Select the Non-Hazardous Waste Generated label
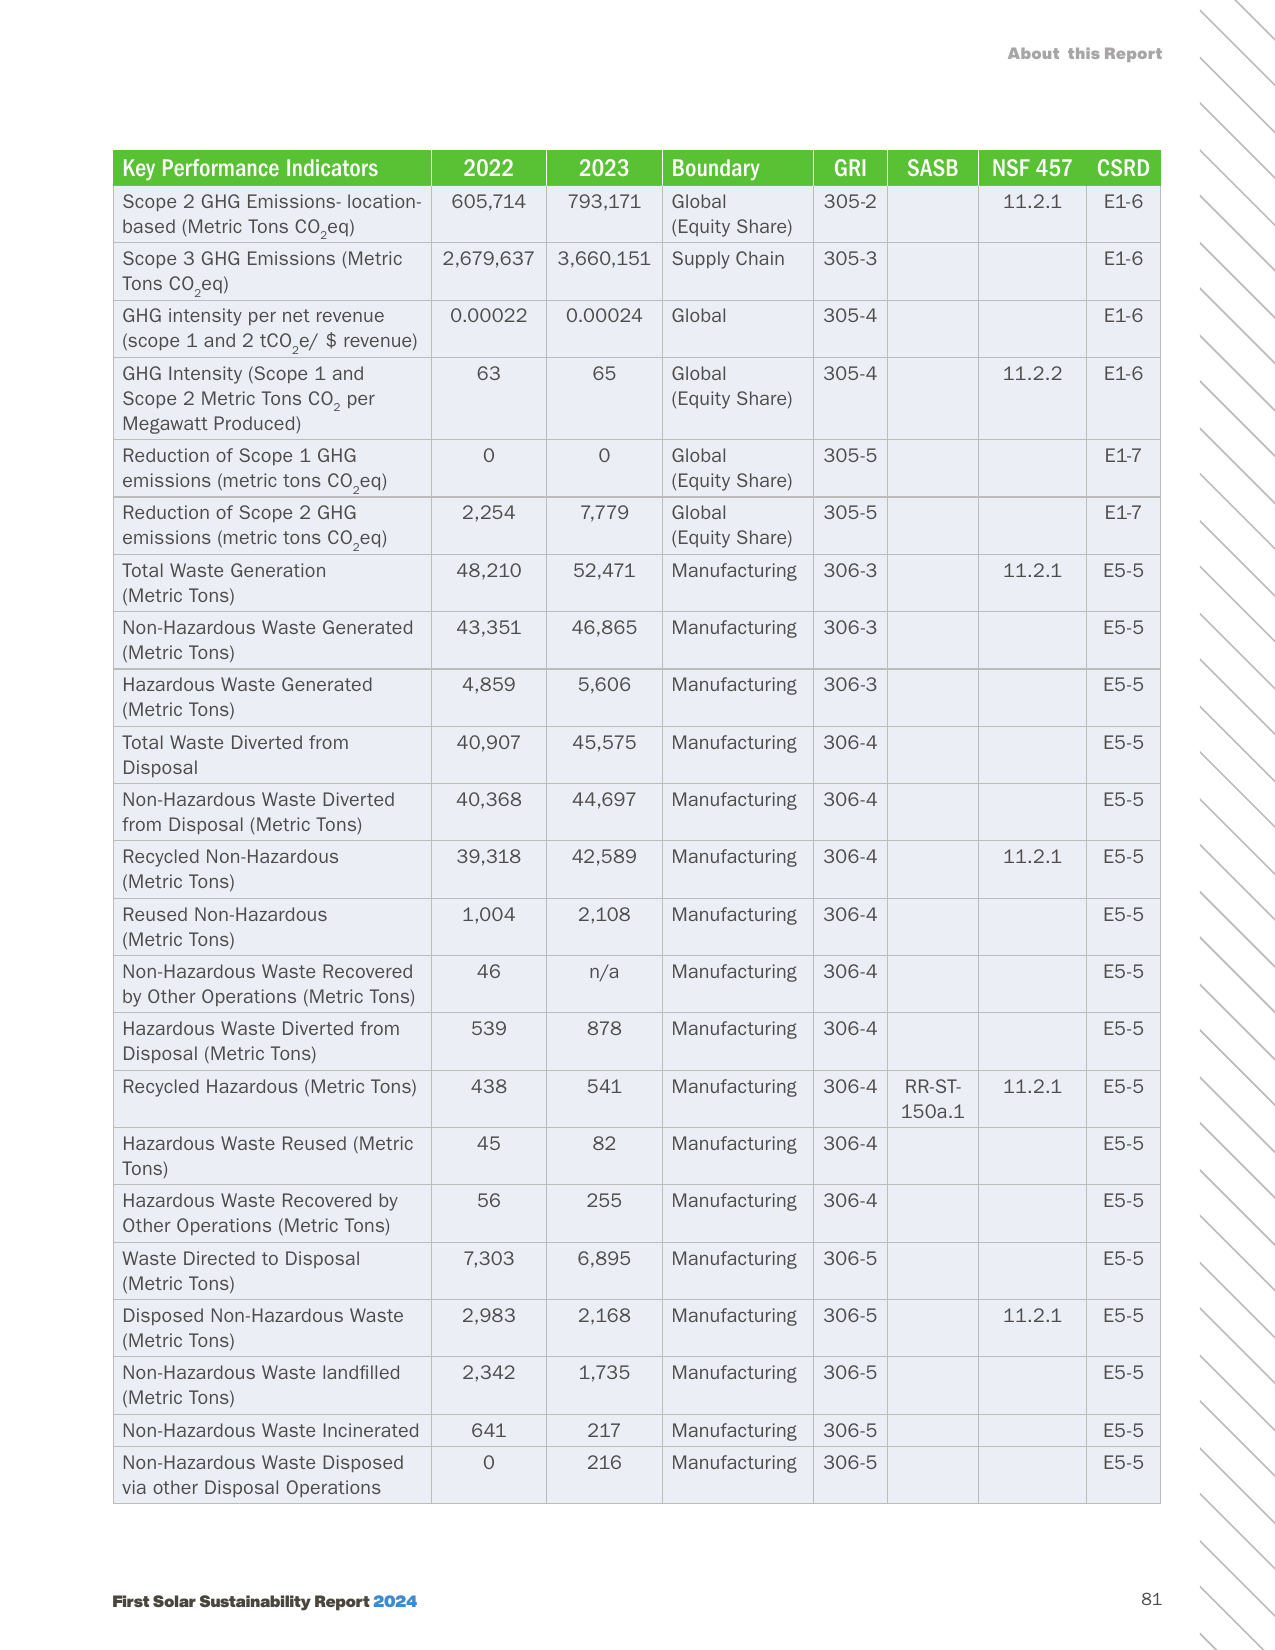Viewport: 1275px width, 1650px height. pos(268,640)
